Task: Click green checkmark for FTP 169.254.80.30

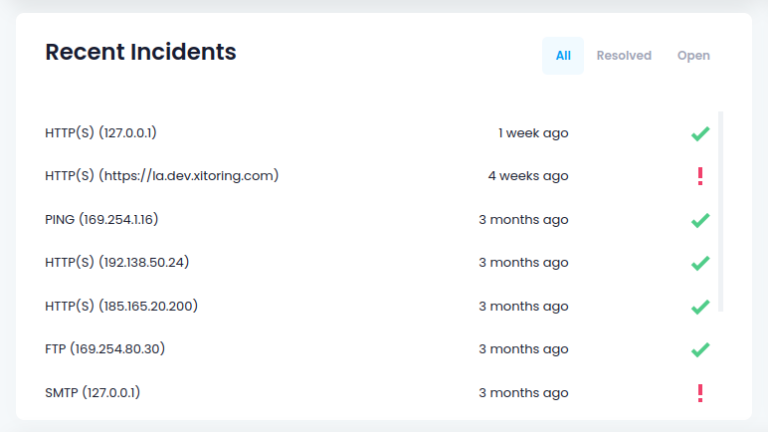Action: click(700, 350)
